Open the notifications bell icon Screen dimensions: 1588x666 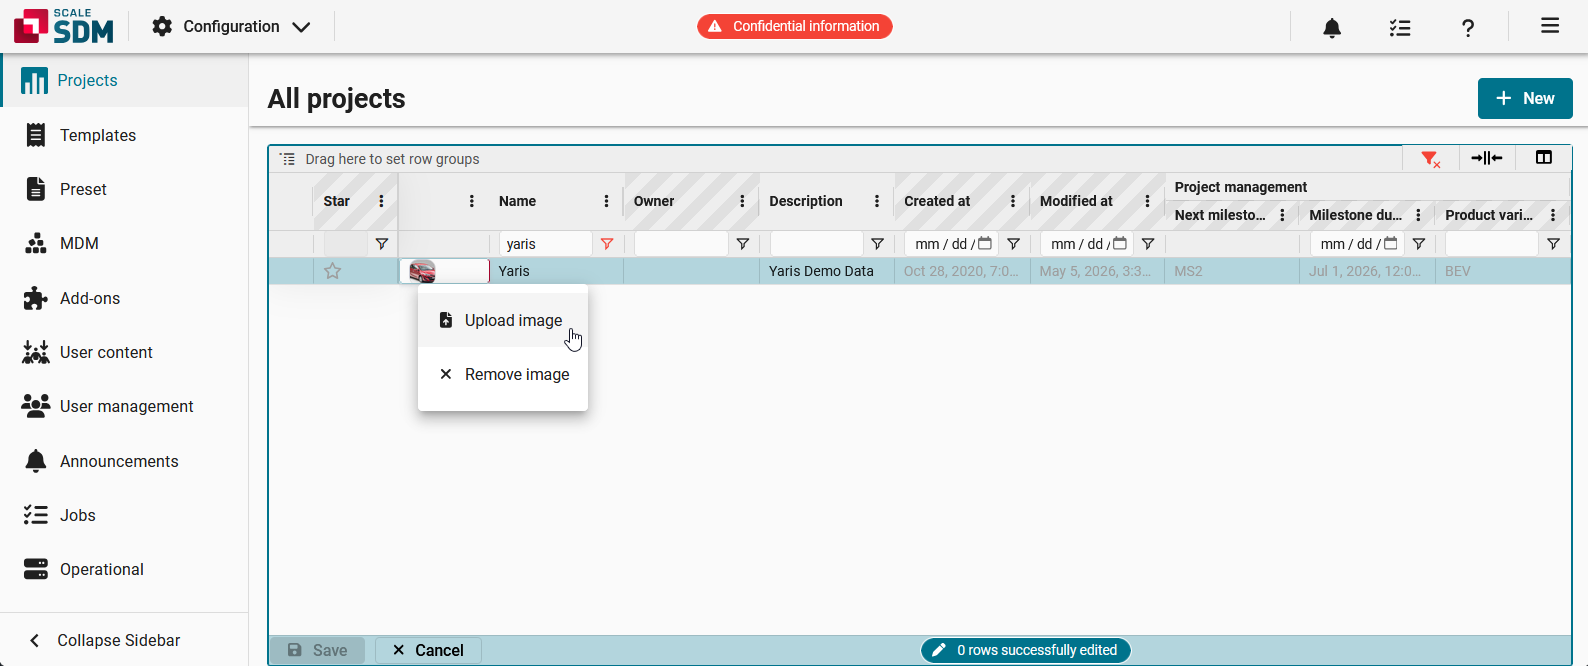[x=1332, y=27]
